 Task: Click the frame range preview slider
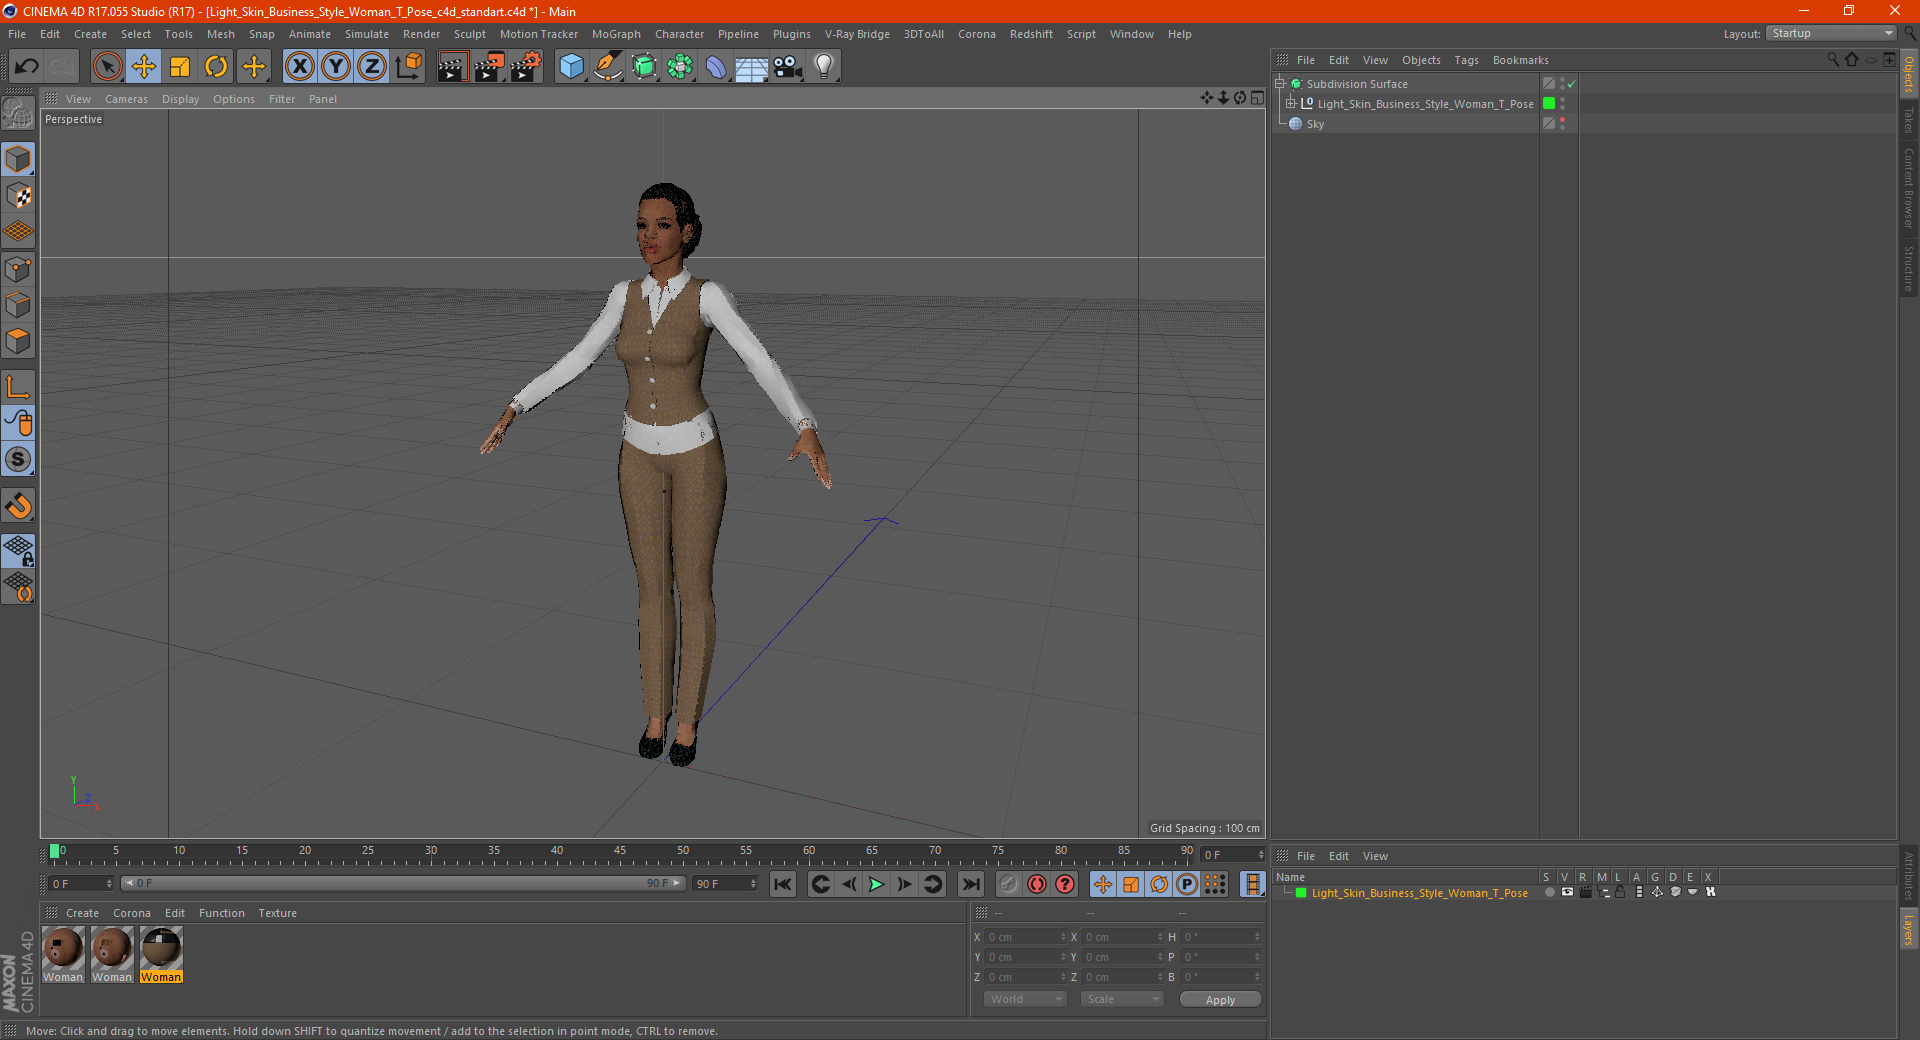(403, 884)
